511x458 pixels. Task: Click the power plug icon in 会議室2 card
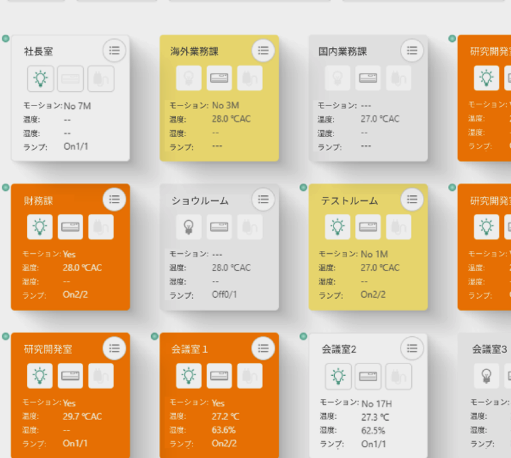coord(399,376)
